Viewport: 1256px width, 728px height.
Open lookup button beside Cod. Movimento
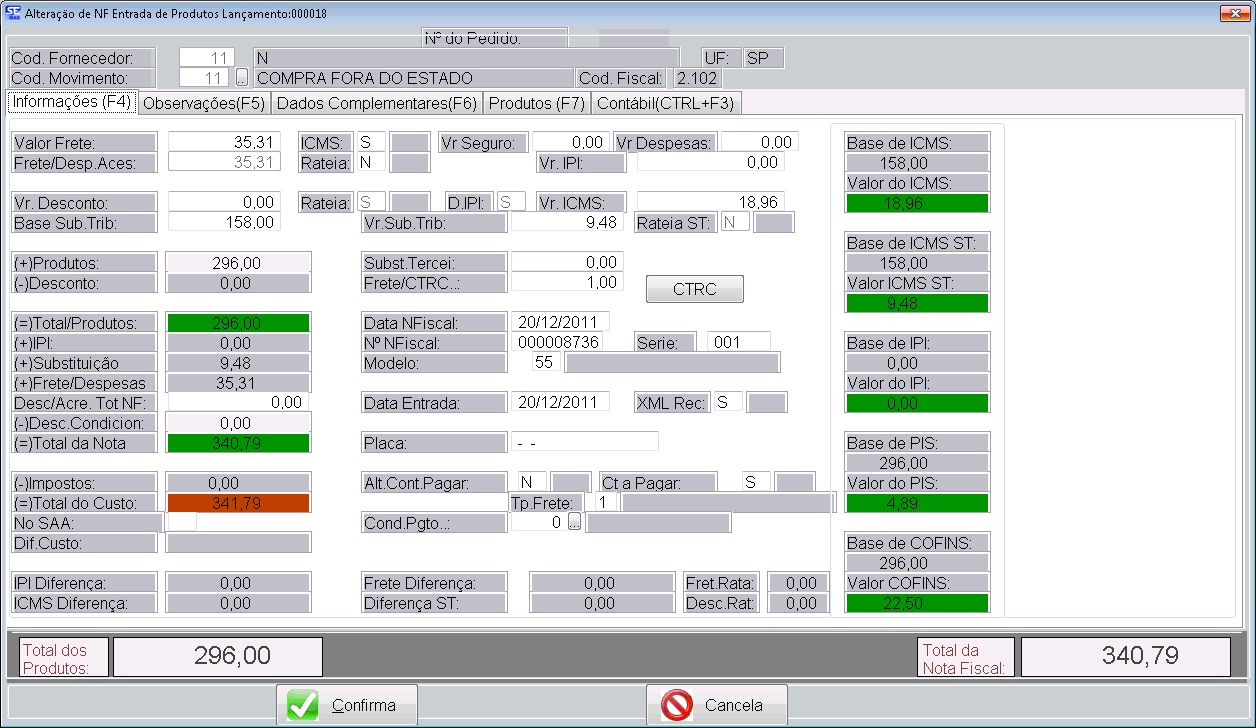pyautogui.click(x=242, y=78)
